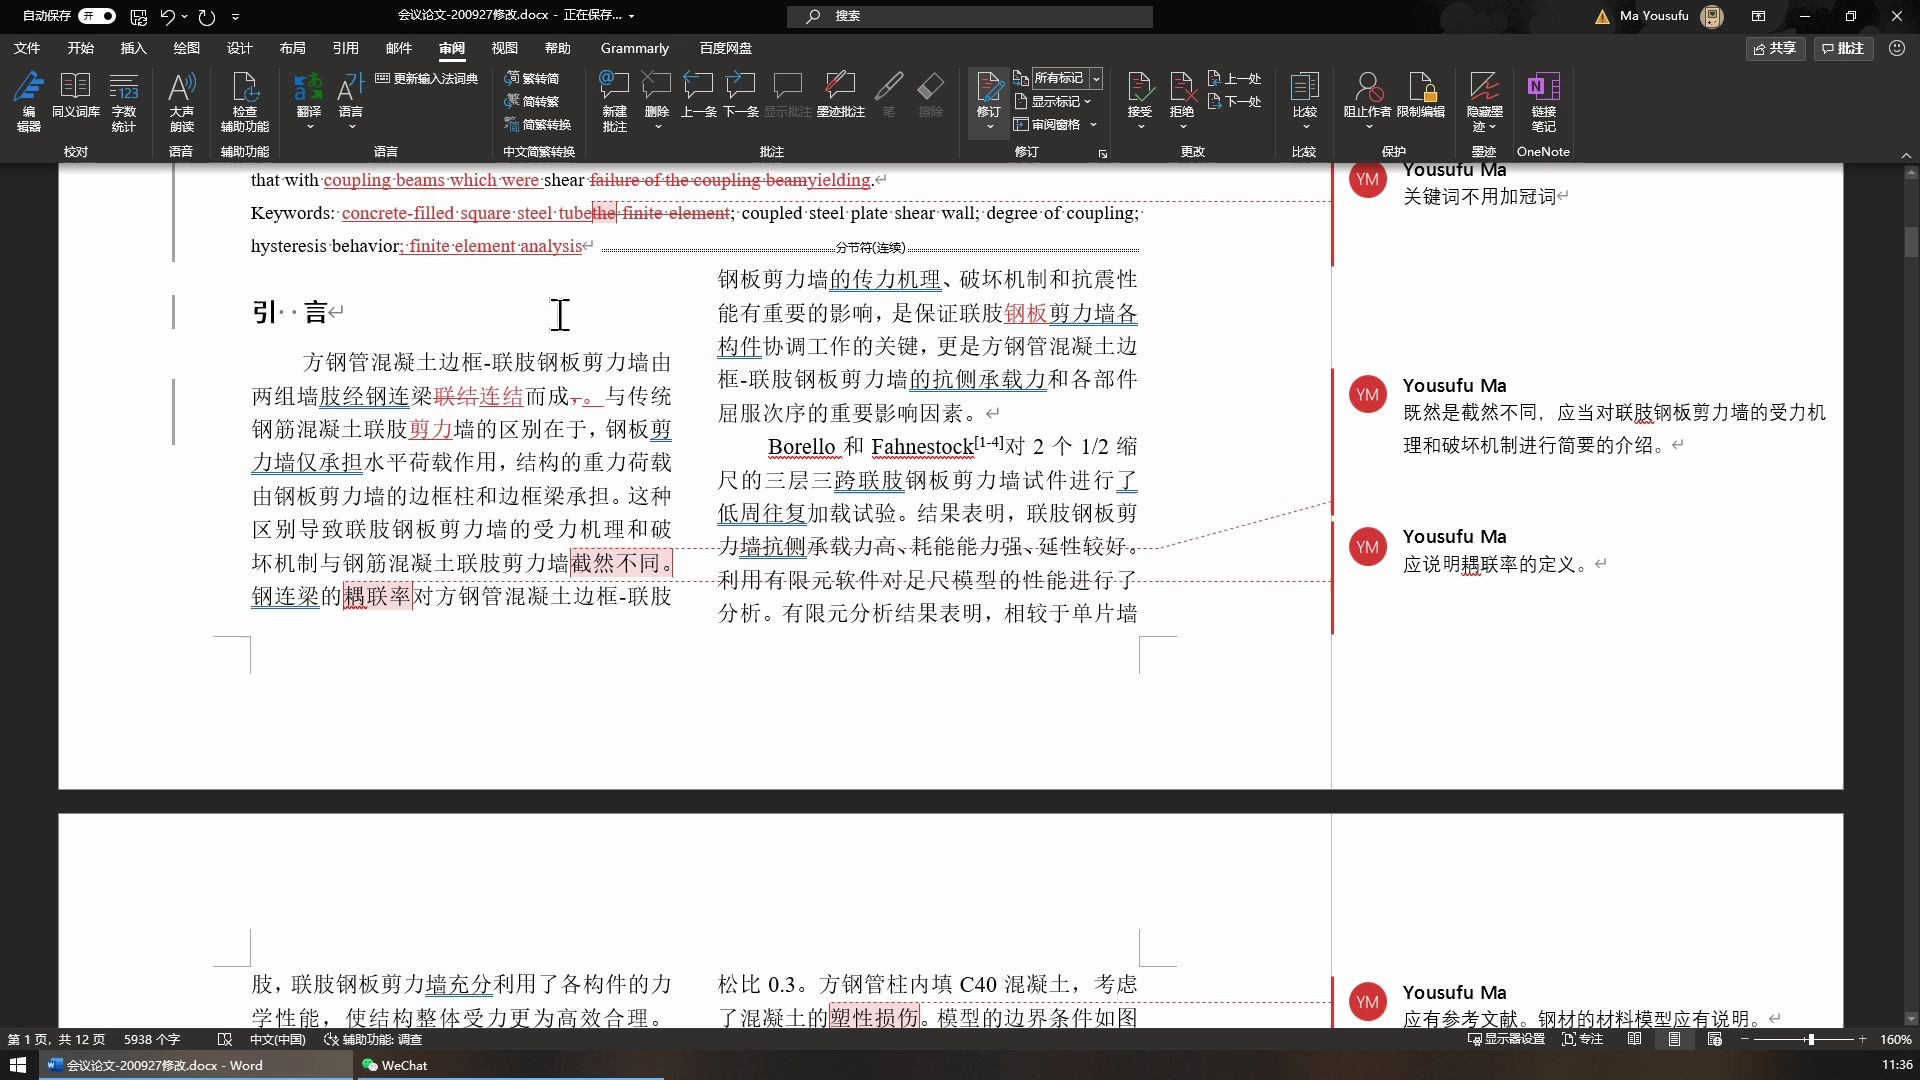1920x1080 pixels.
Task: Collapse the ribbon with the chevron
Action: pos(1906,155)
